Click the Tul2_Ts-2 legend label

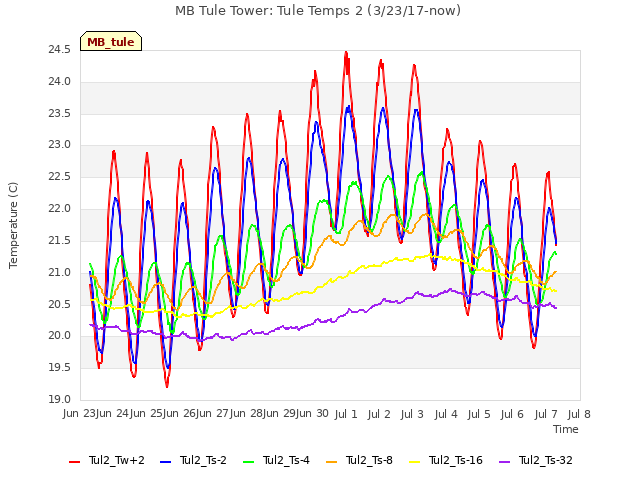click(x=203, y=460)
